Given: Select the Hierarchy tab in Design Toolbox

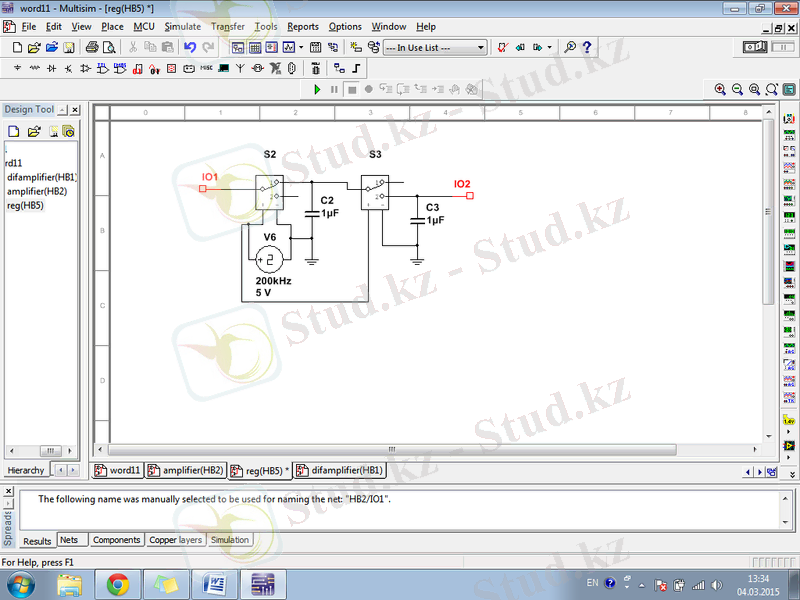Looking at the screenshot, I should (26, 470).
